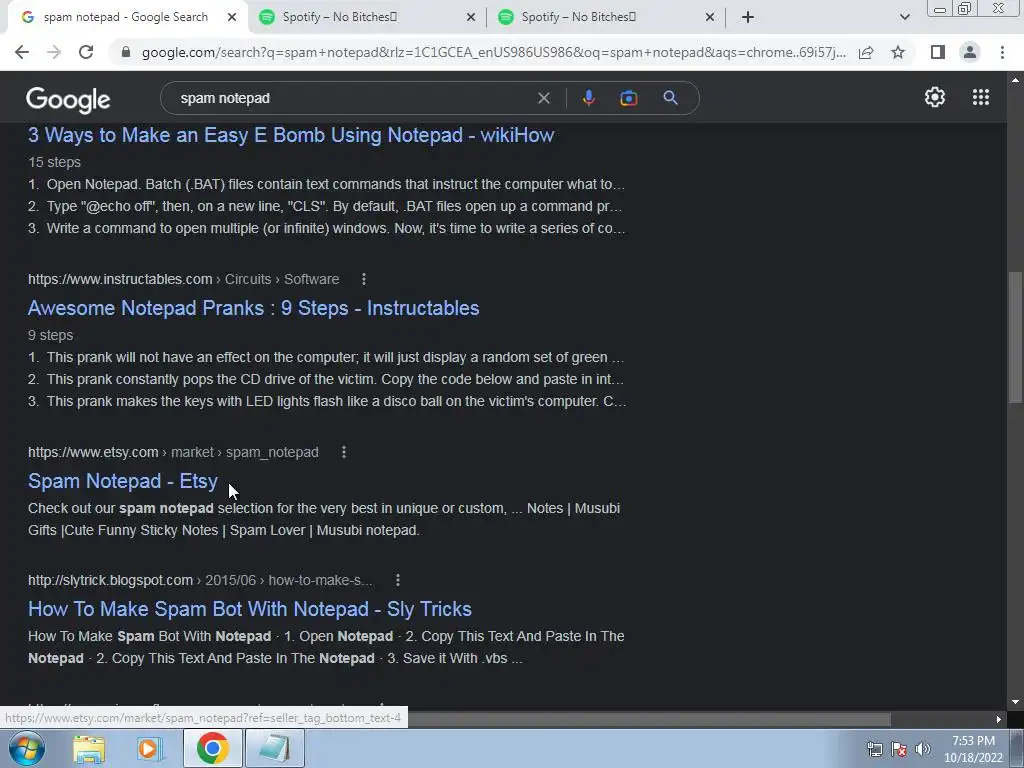This screenshot has width=1024, height=768.
Task: Open Windows Explorer from the taskbar
Action: coord(89,748)
